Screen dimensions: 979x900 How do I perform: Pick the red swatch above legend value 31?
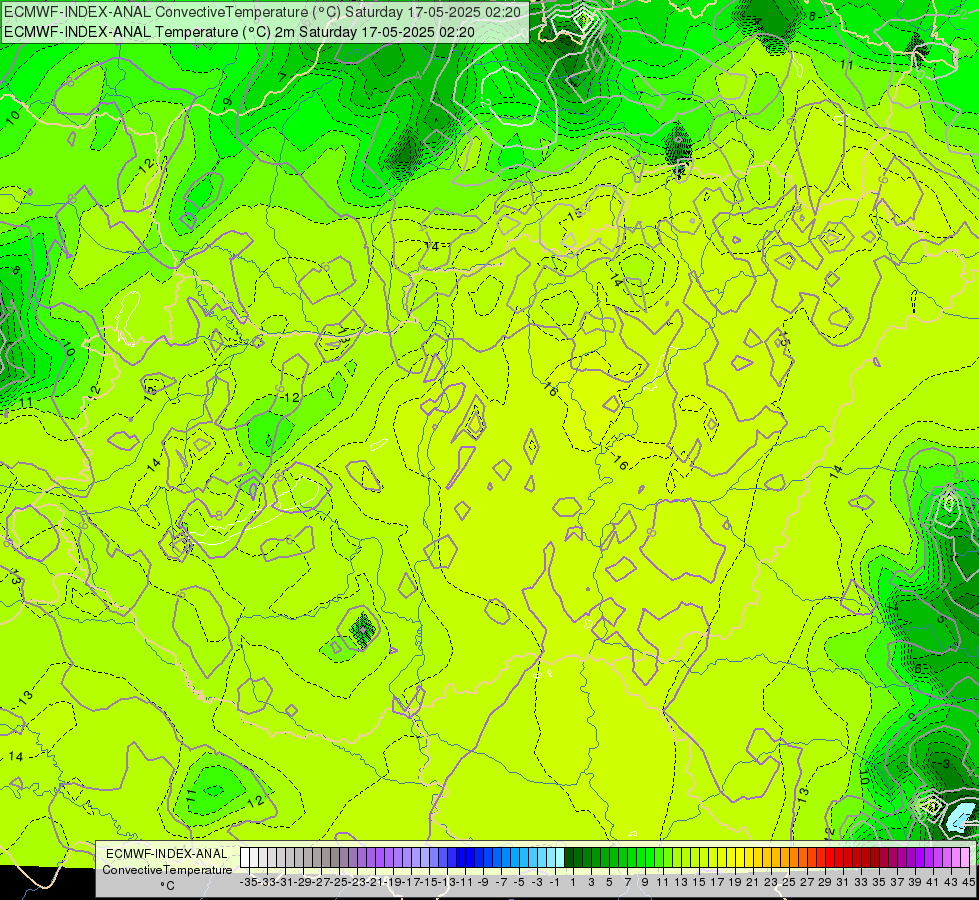[839, 858]
